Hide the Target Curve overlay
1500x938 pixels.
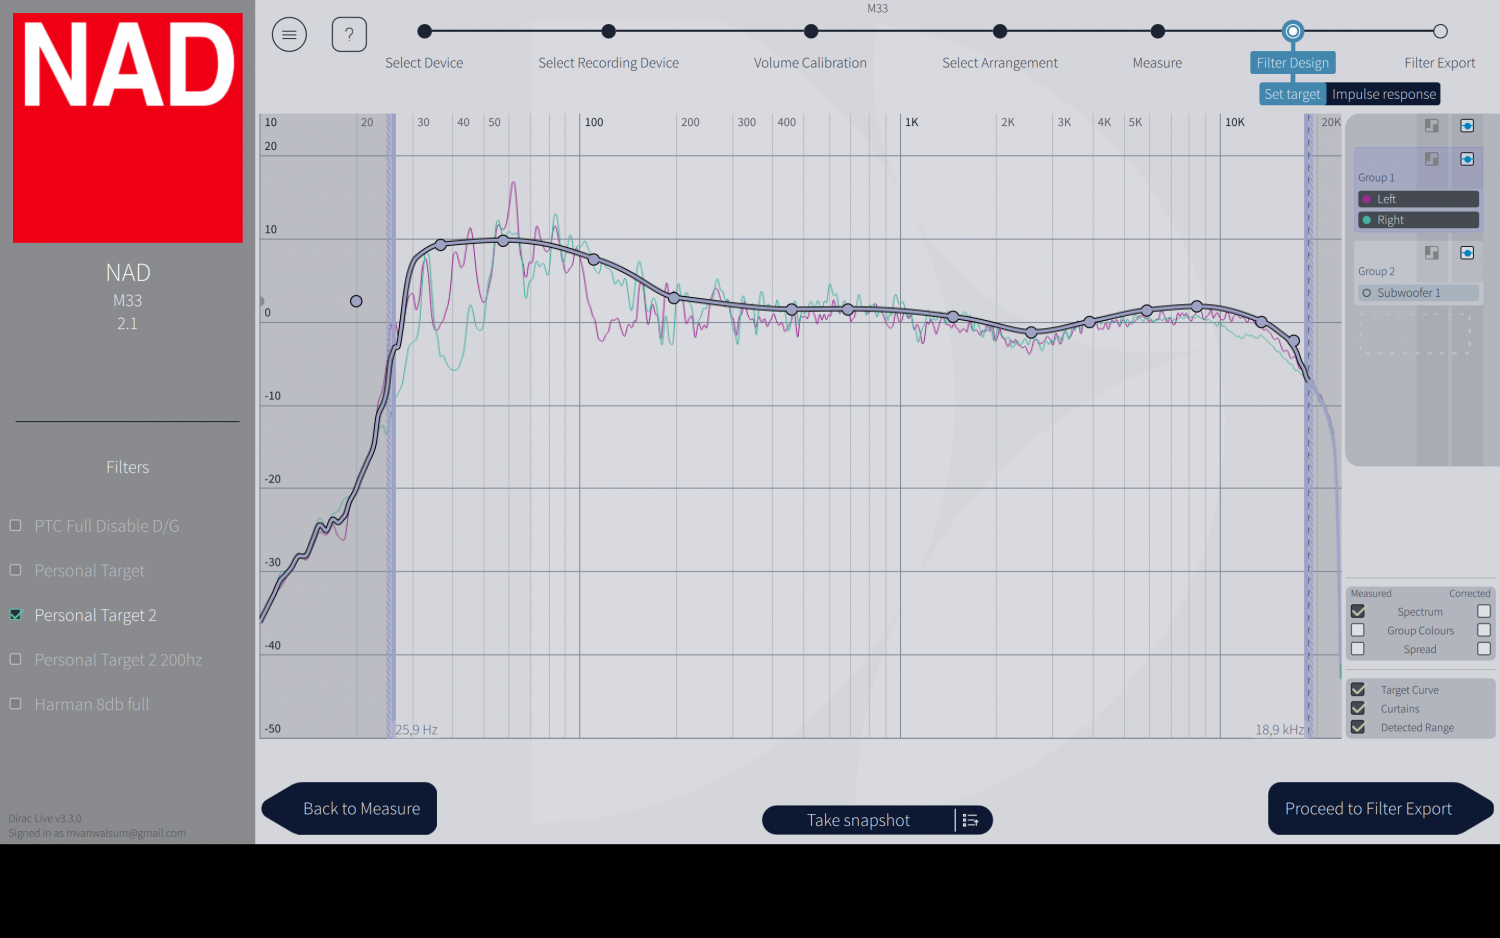click(x=1358, y=689)
